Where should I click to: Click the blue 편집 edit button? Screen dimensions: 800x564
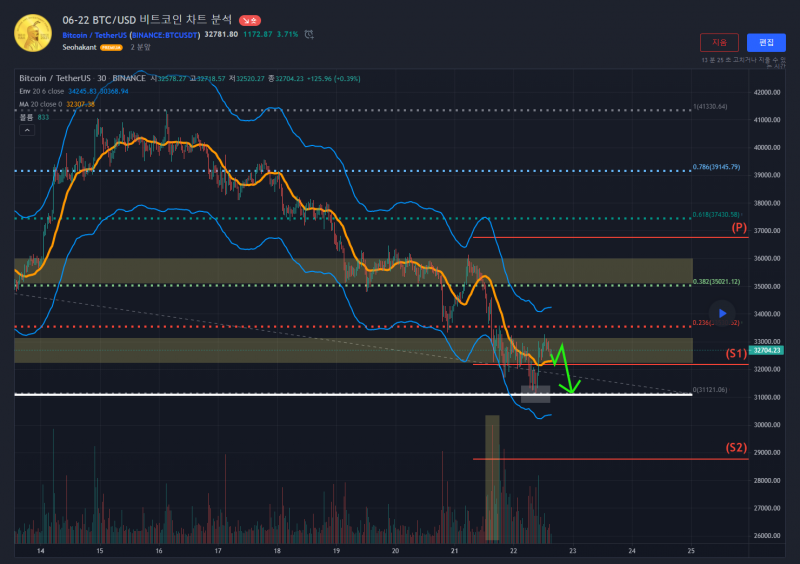point(766,42)
